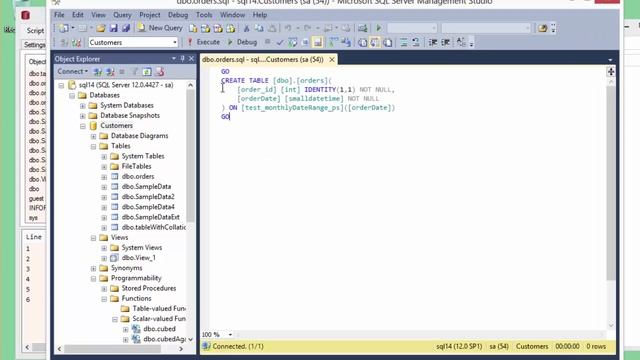Image resolution: width=640 pixels, height=360 pixels.
Task: Click the Copy icon in toolbar
Action: pos(259,28)
